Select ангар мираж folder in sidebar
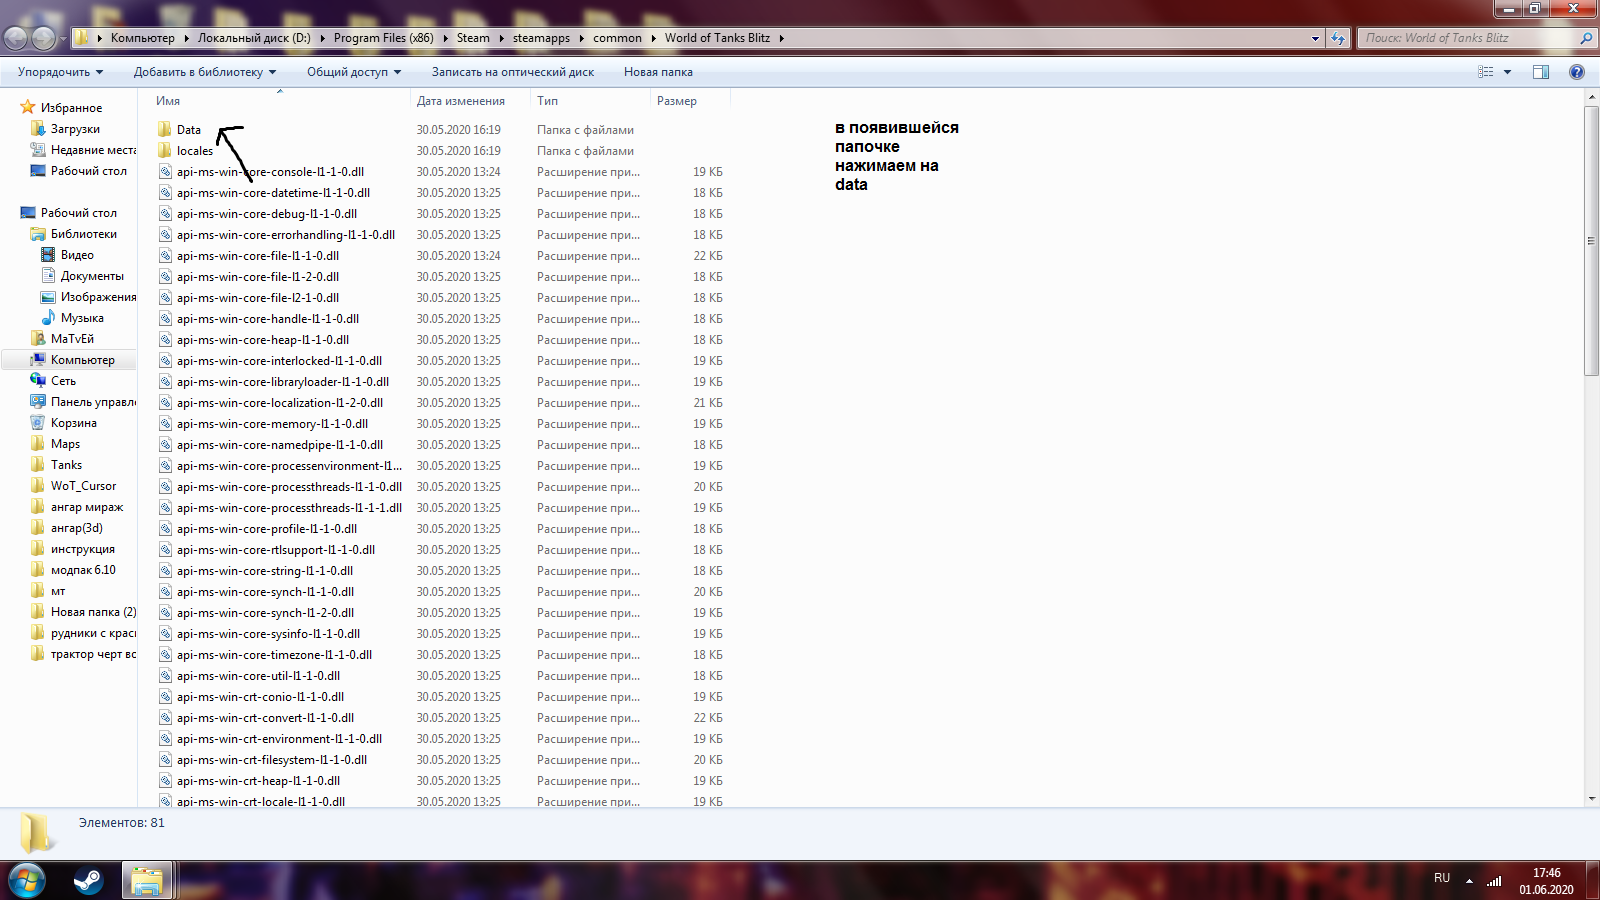The image size is (1600, 900). 87,507
